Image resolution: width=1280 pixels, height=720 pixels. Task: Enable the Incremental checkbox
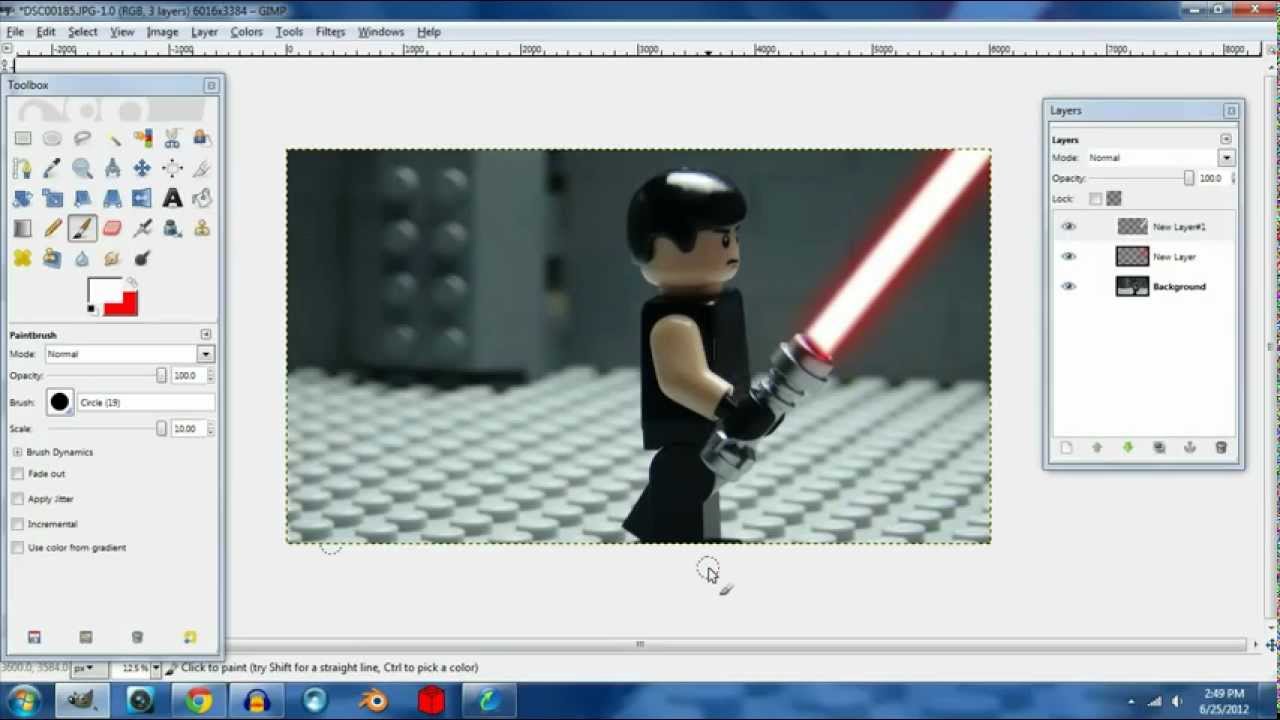[17, 524]
